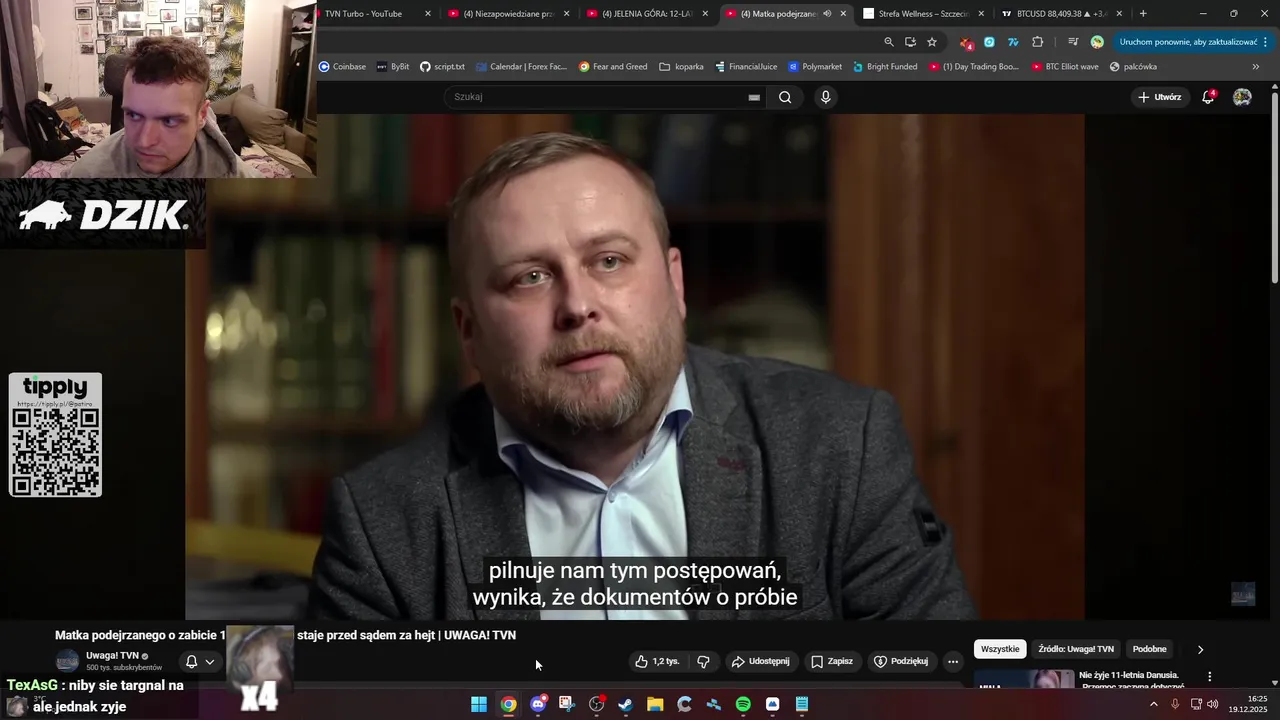
Task: Open the teal circular extension icon
Action: (x=989, y=42)
